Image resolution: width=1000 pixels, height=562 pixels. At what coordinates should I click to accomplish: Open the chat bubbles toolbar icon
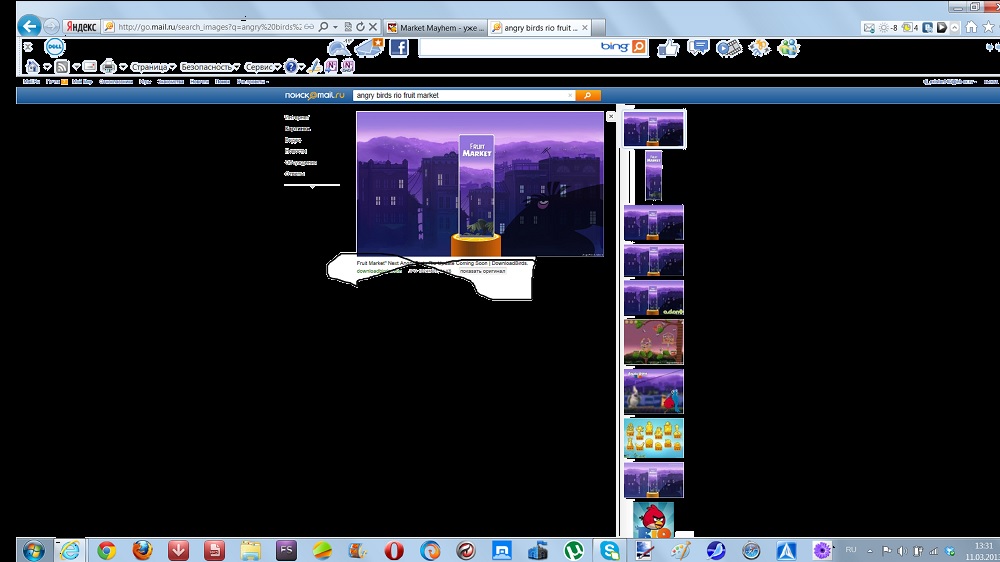click(x=698, y=47)
